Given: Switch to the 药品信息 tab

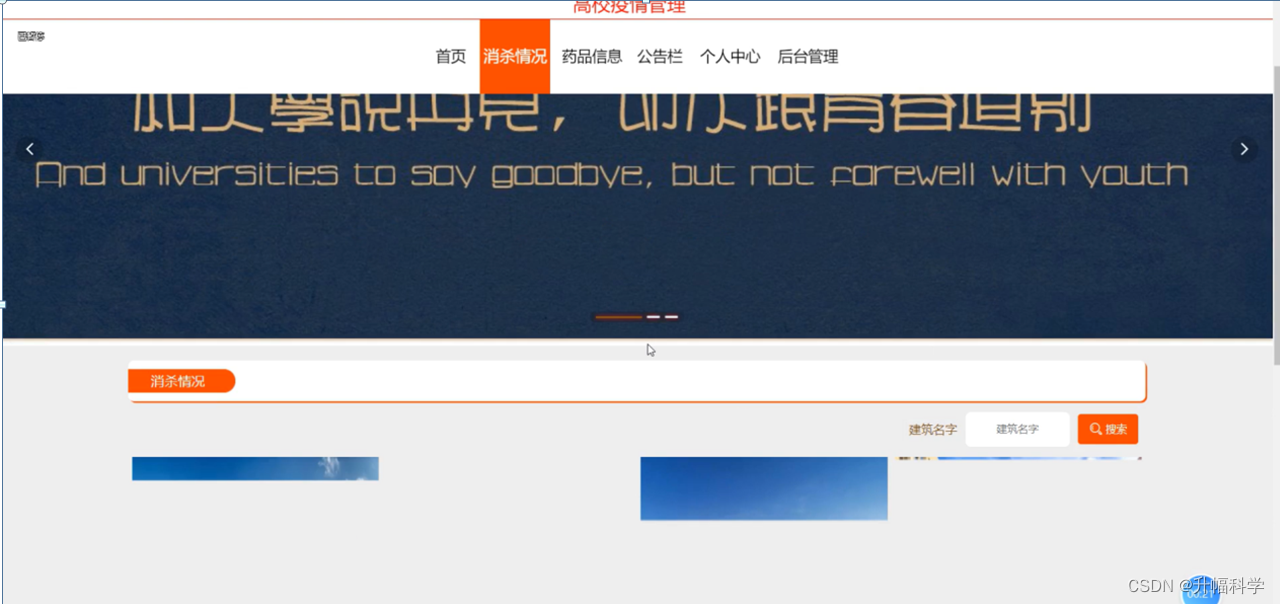Looking at the screenshot, I should click(591, 57).
